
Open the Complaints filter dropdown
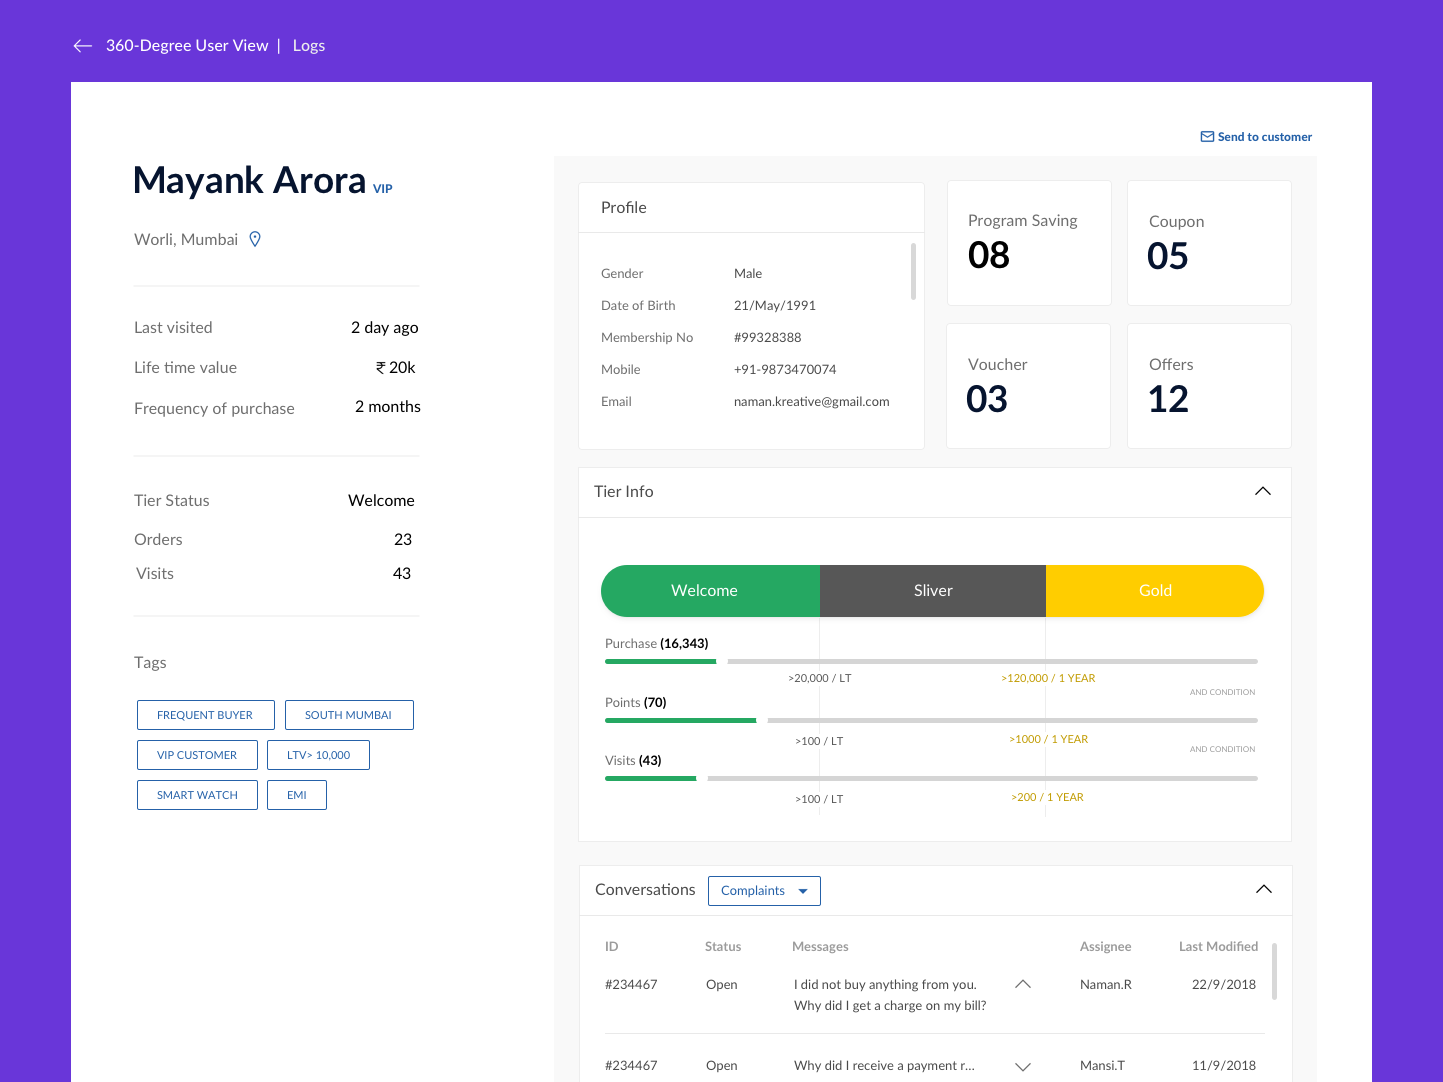764,891
